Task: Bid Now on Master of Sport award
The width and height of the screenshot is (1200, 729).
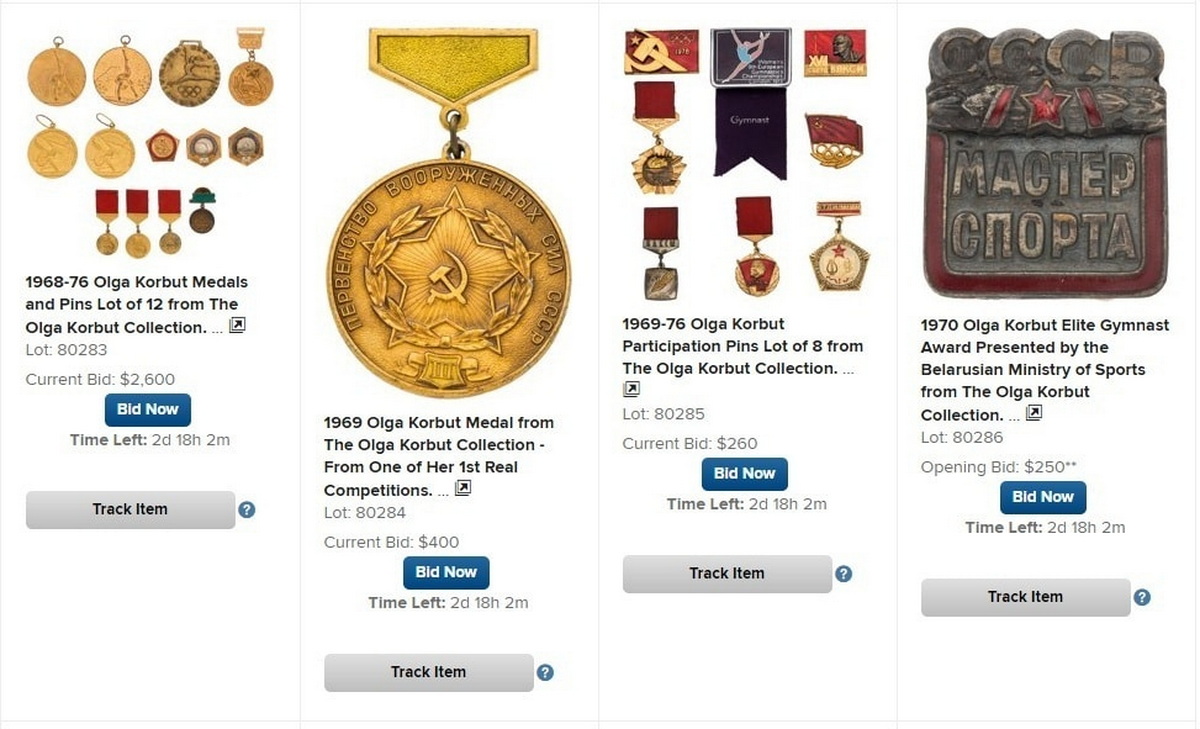Action: (1043, 497)
